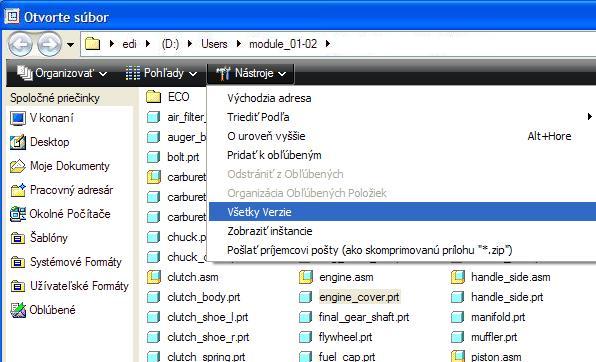Viewport: 596px width, 362px height.
Task: Select the engine.asm assembly file
Action: point(336,277)
